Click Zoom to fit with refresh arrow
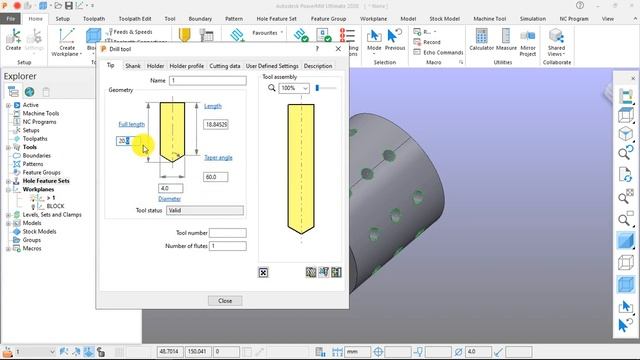This screenshot has height=360, width=640. point(625,152)
